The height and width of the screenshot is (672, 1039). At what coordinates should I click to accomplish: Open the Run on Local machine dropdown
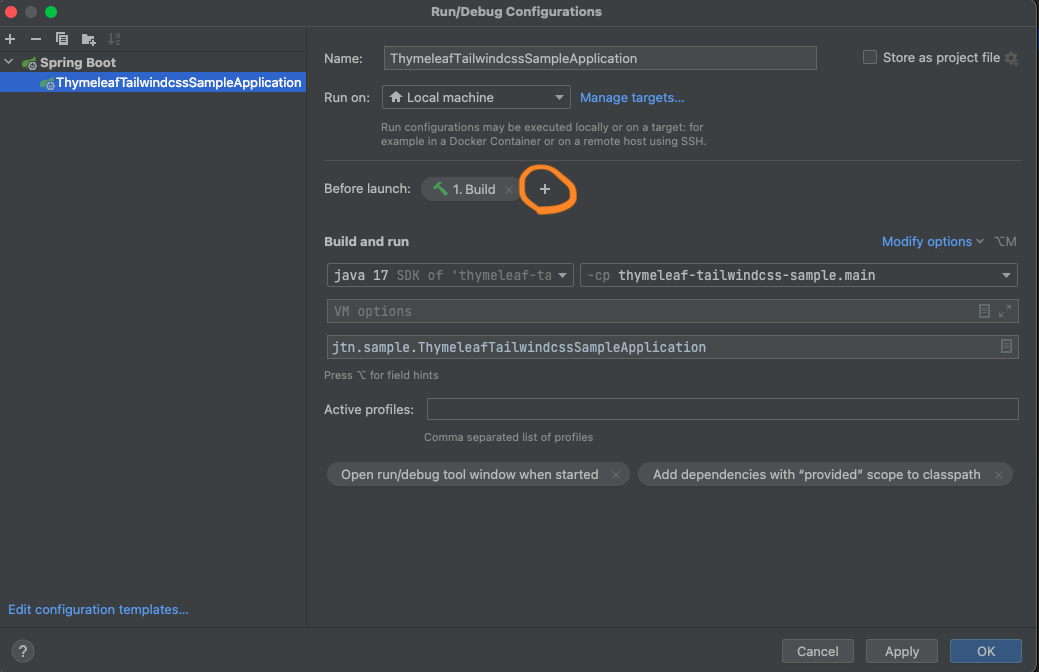476,97
